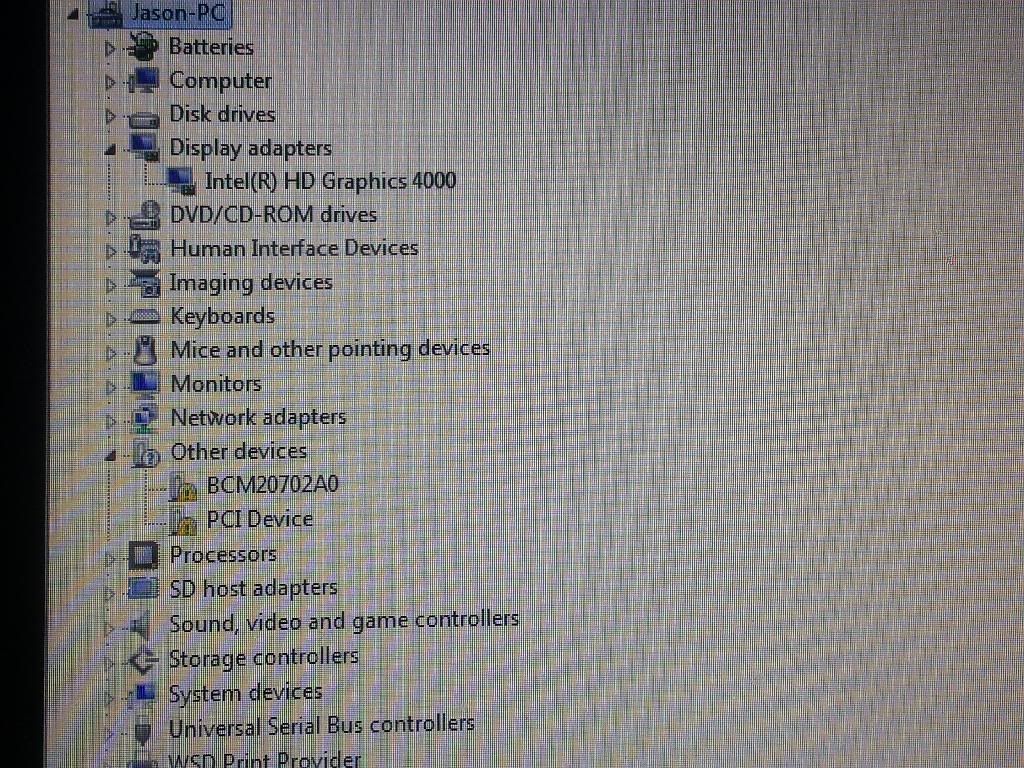Click the Disk drives icon
The height and width of the screenshot is (768, 1024).
[144, 118]
